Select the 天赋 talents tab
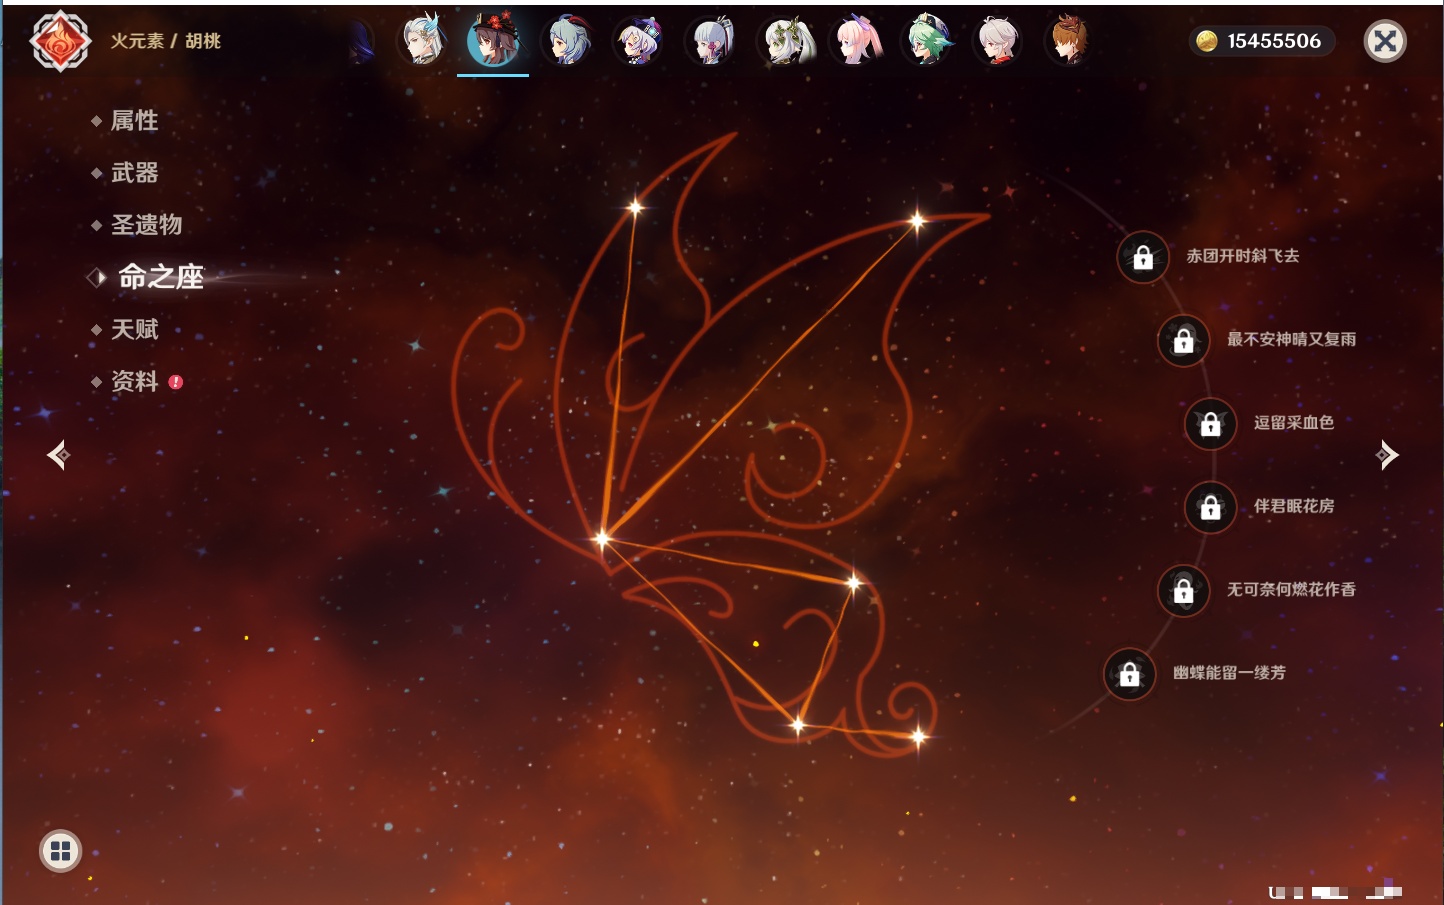This screenshot has width=1444, height=905. 134,329
